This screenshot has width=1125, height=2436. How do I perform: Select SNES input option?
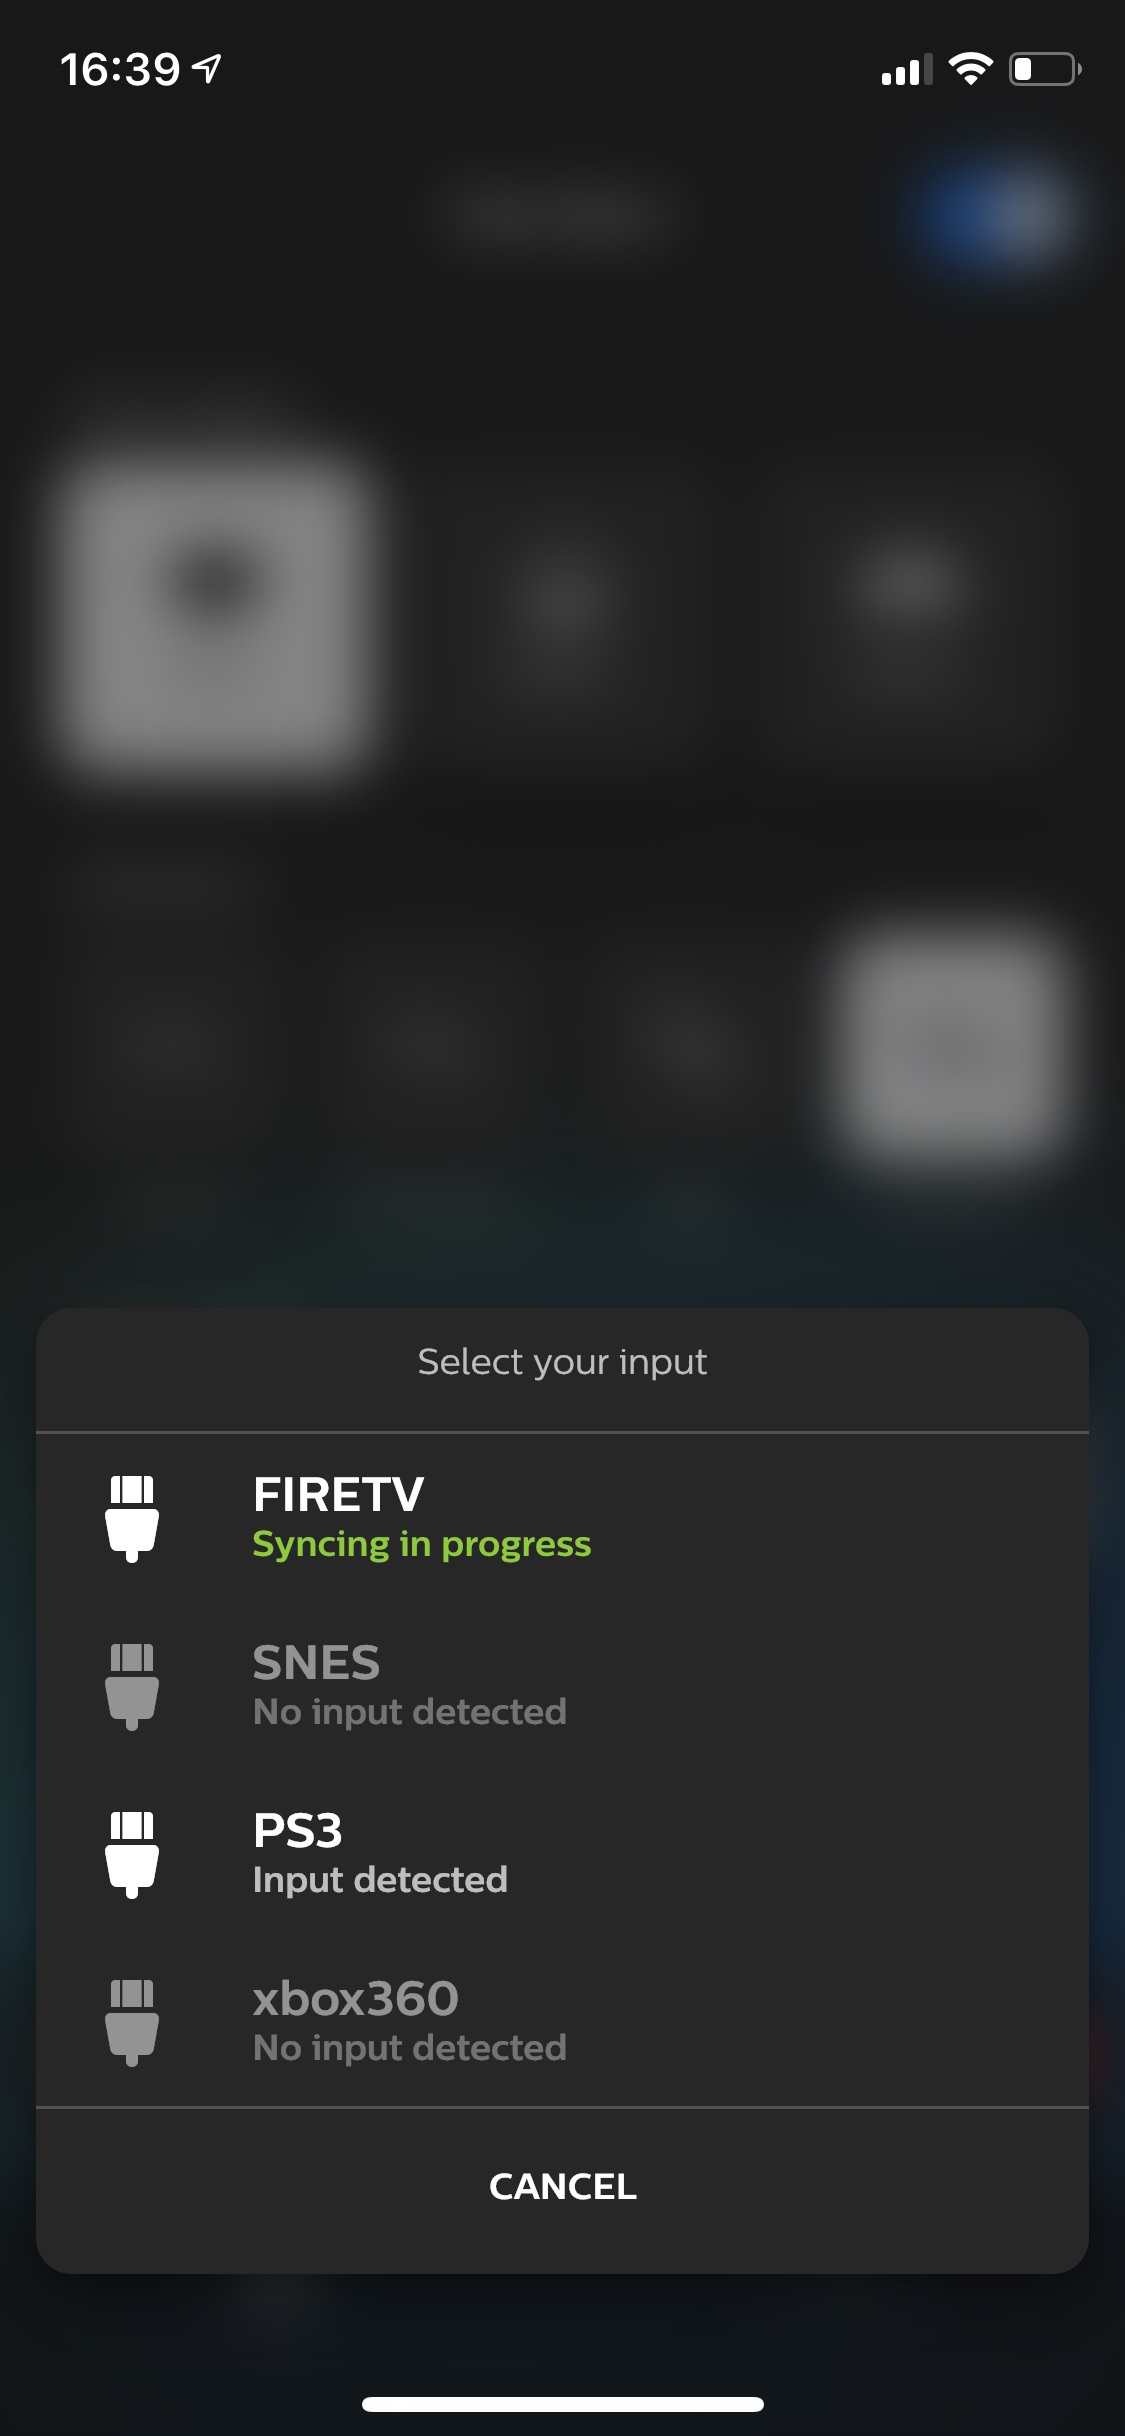(x=562, y=1686)
